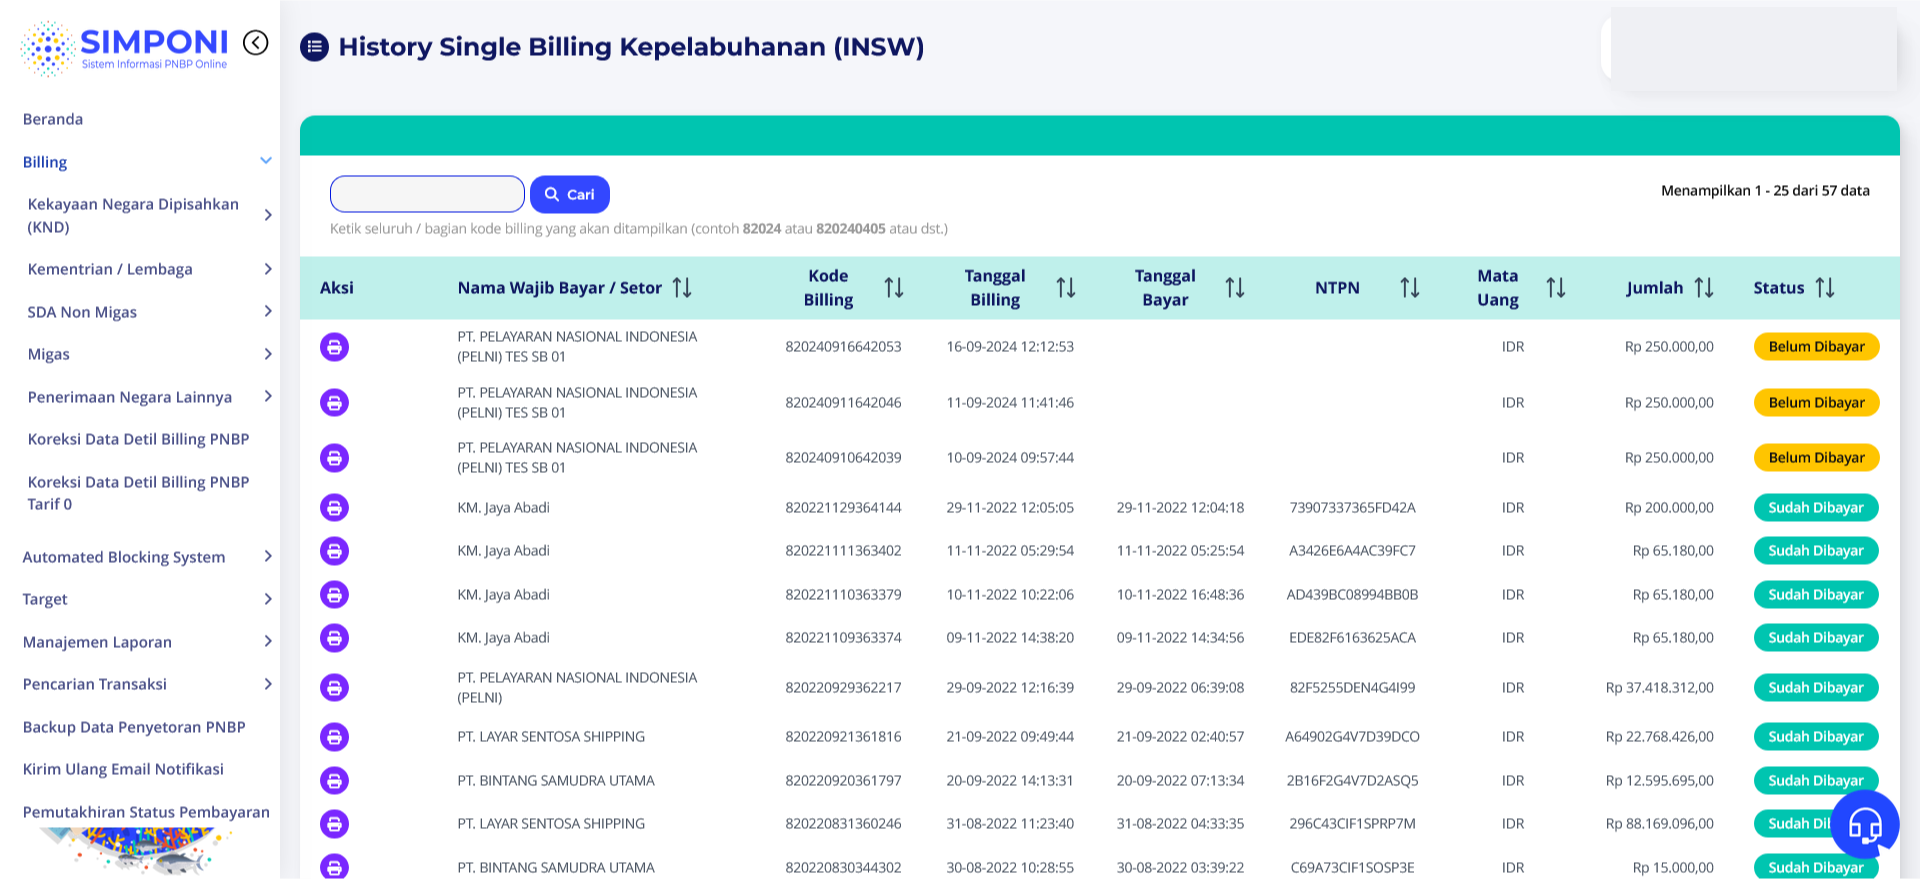Screen dimensions: 1920x879
Task: Click amount Rp 37.418.312,00
Action: tap(1659, 688)
